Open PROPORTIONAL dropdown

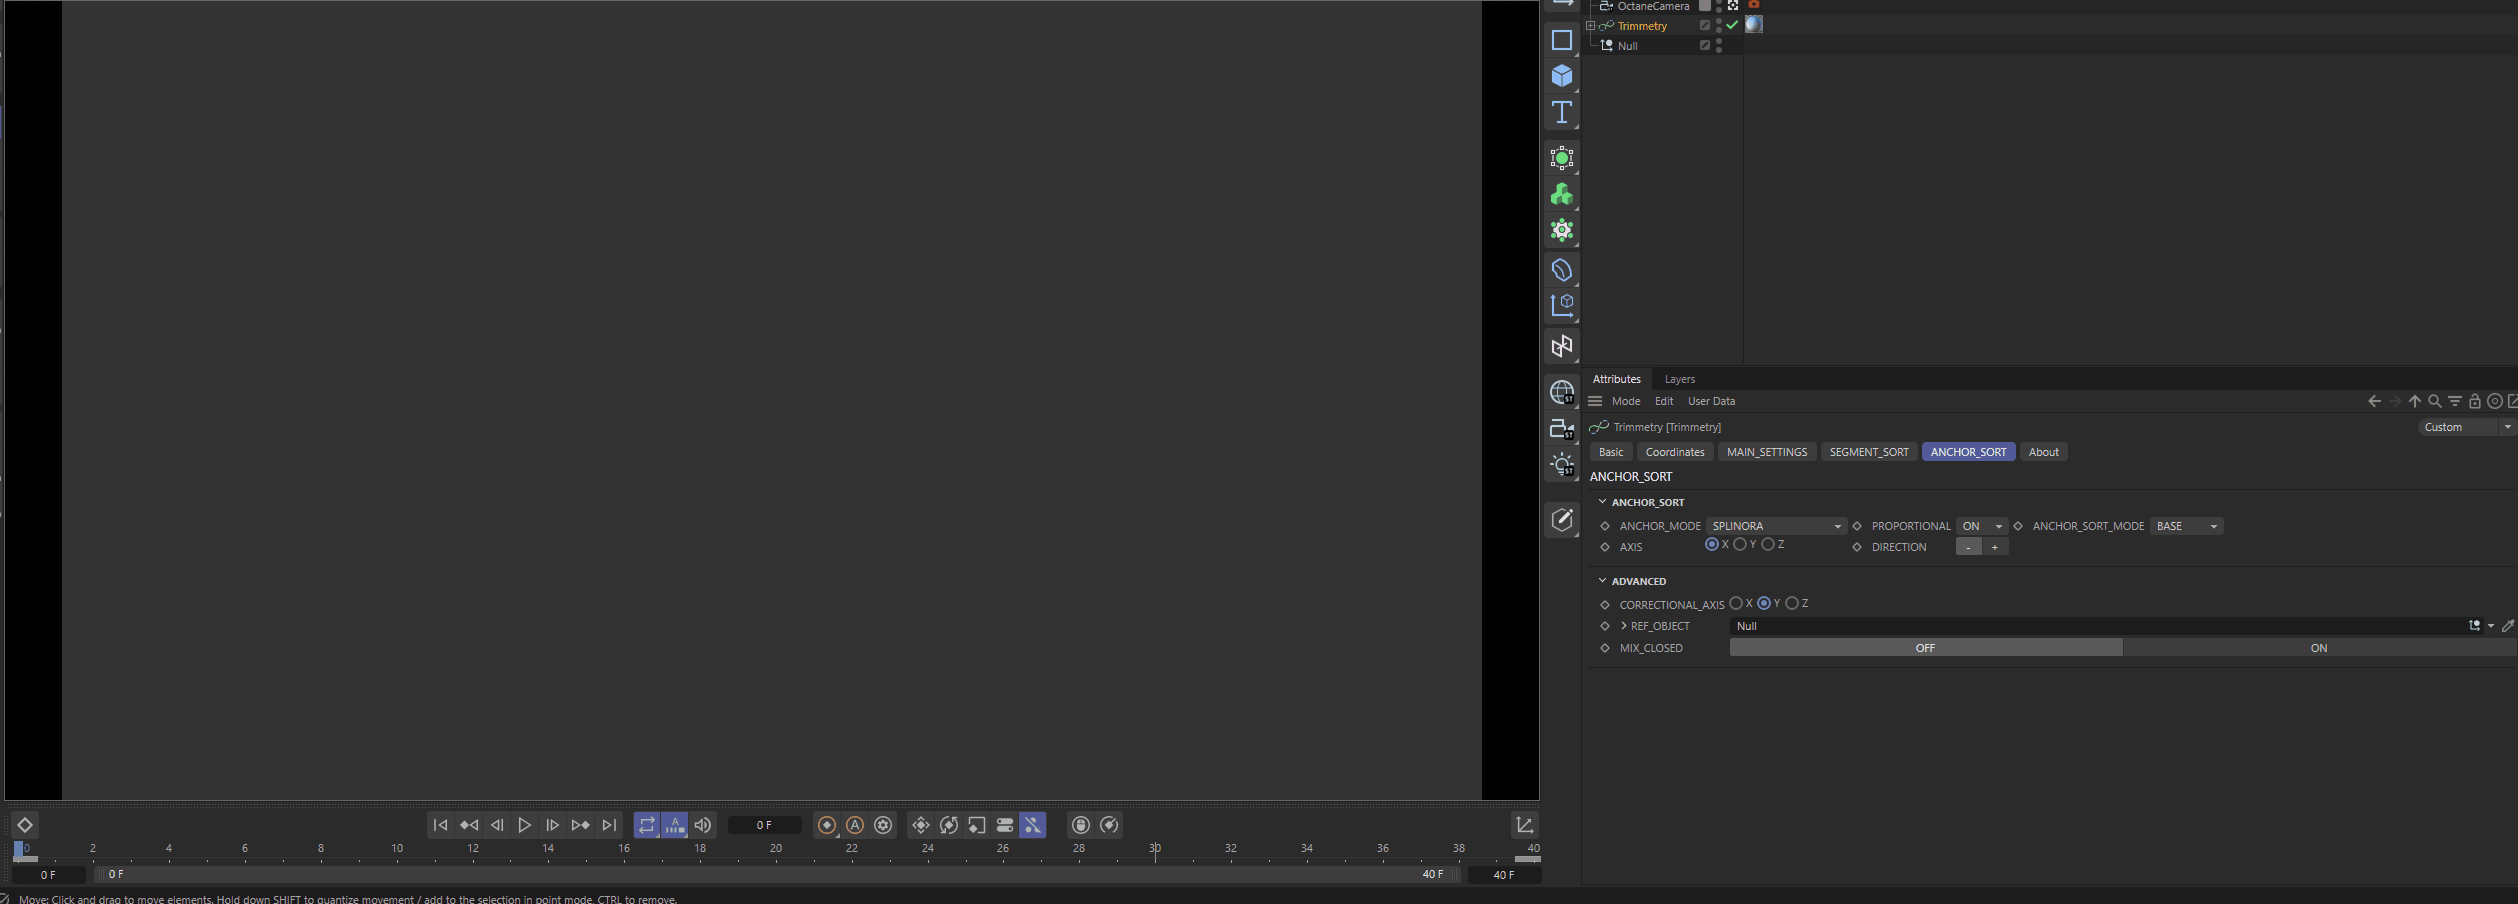[1982, 526]
